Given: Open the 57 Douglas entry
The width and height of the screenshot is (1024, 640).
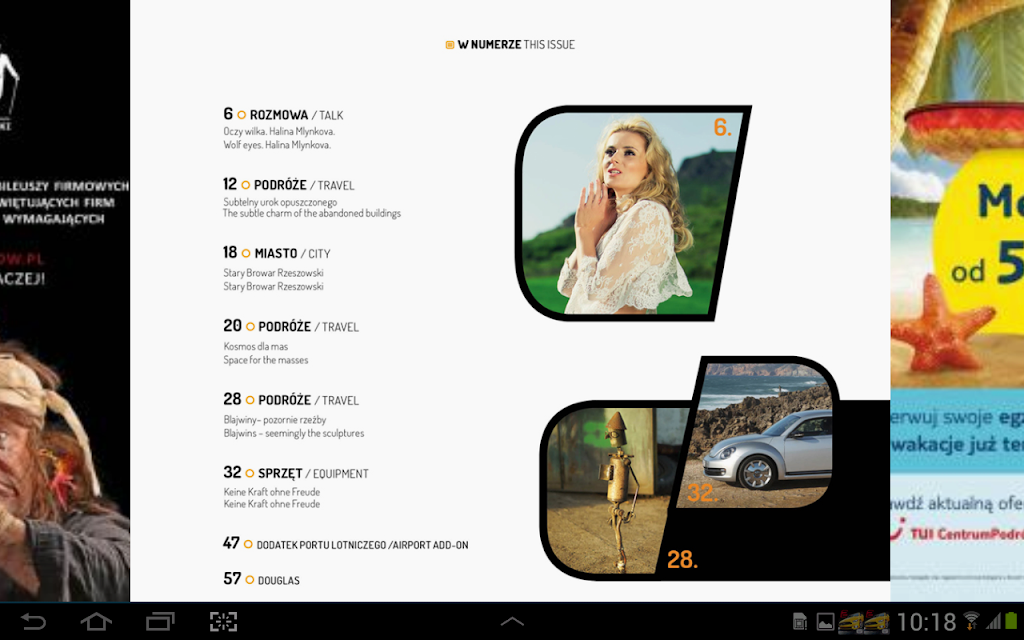Looking at the screenshot, I should tap(261, 579).
